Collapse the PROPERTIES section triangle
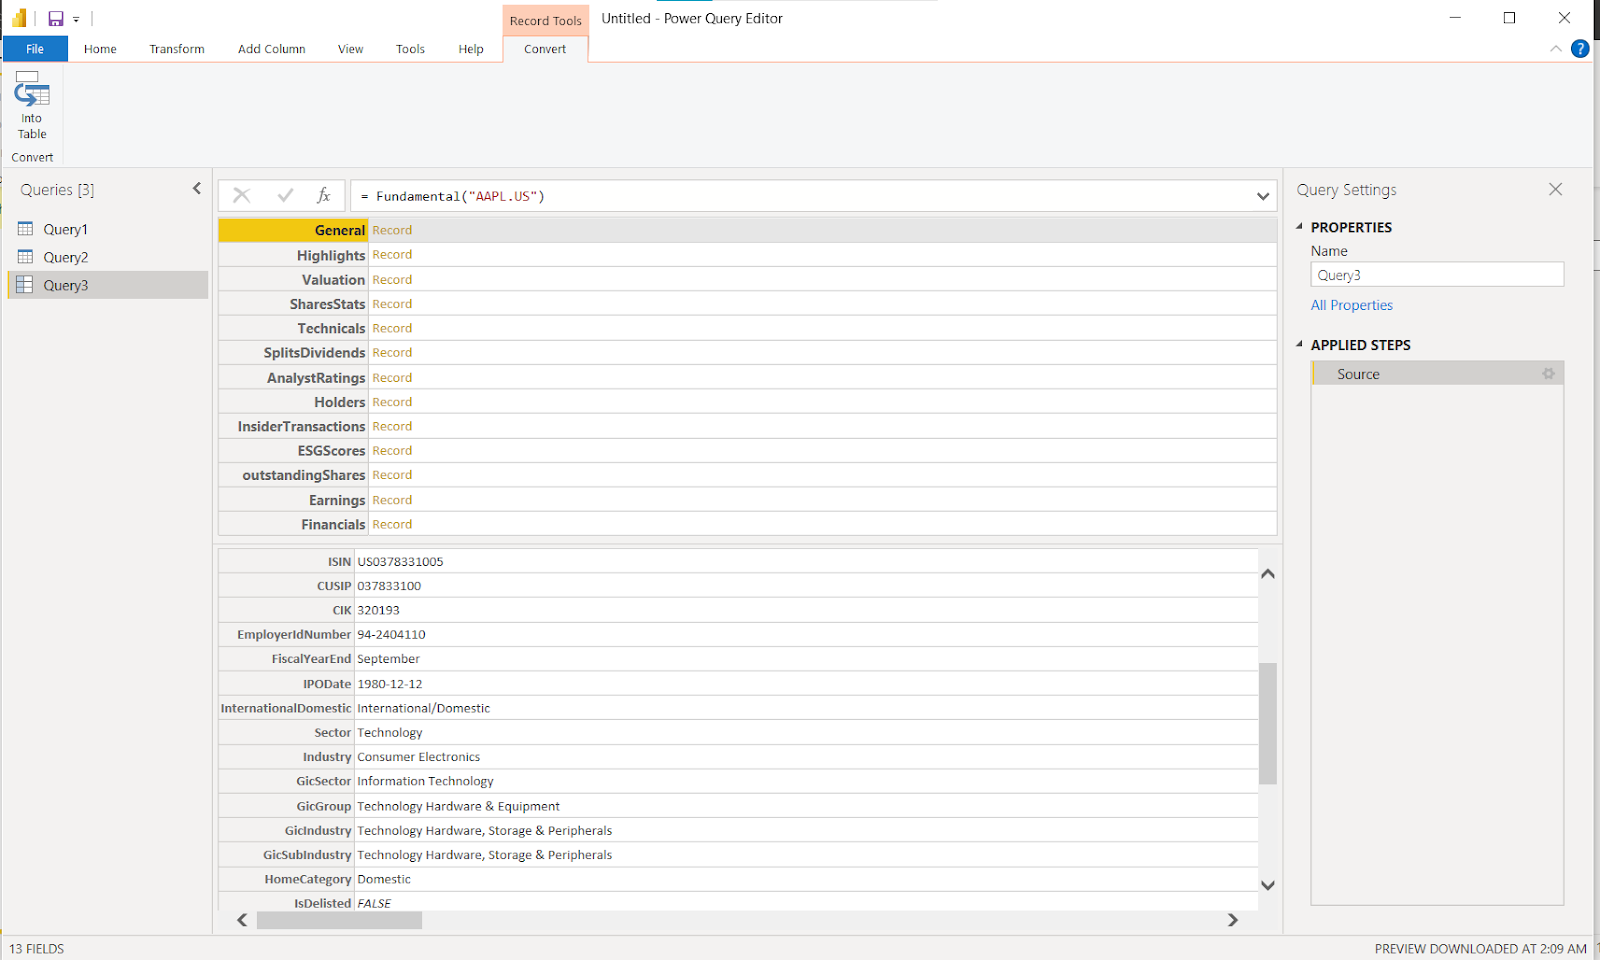The image size is (1600, 960). (x=1299, y=227)
